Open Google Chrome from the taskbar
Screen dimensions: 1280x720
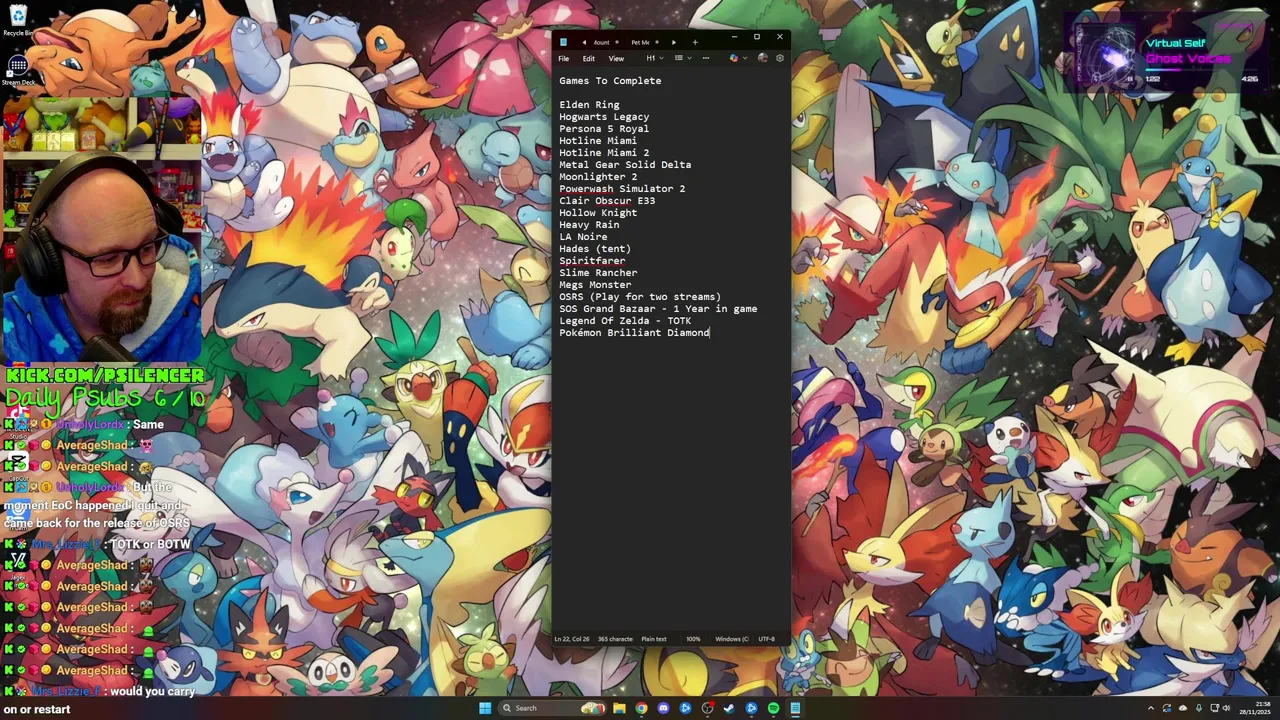coord(641,708)
